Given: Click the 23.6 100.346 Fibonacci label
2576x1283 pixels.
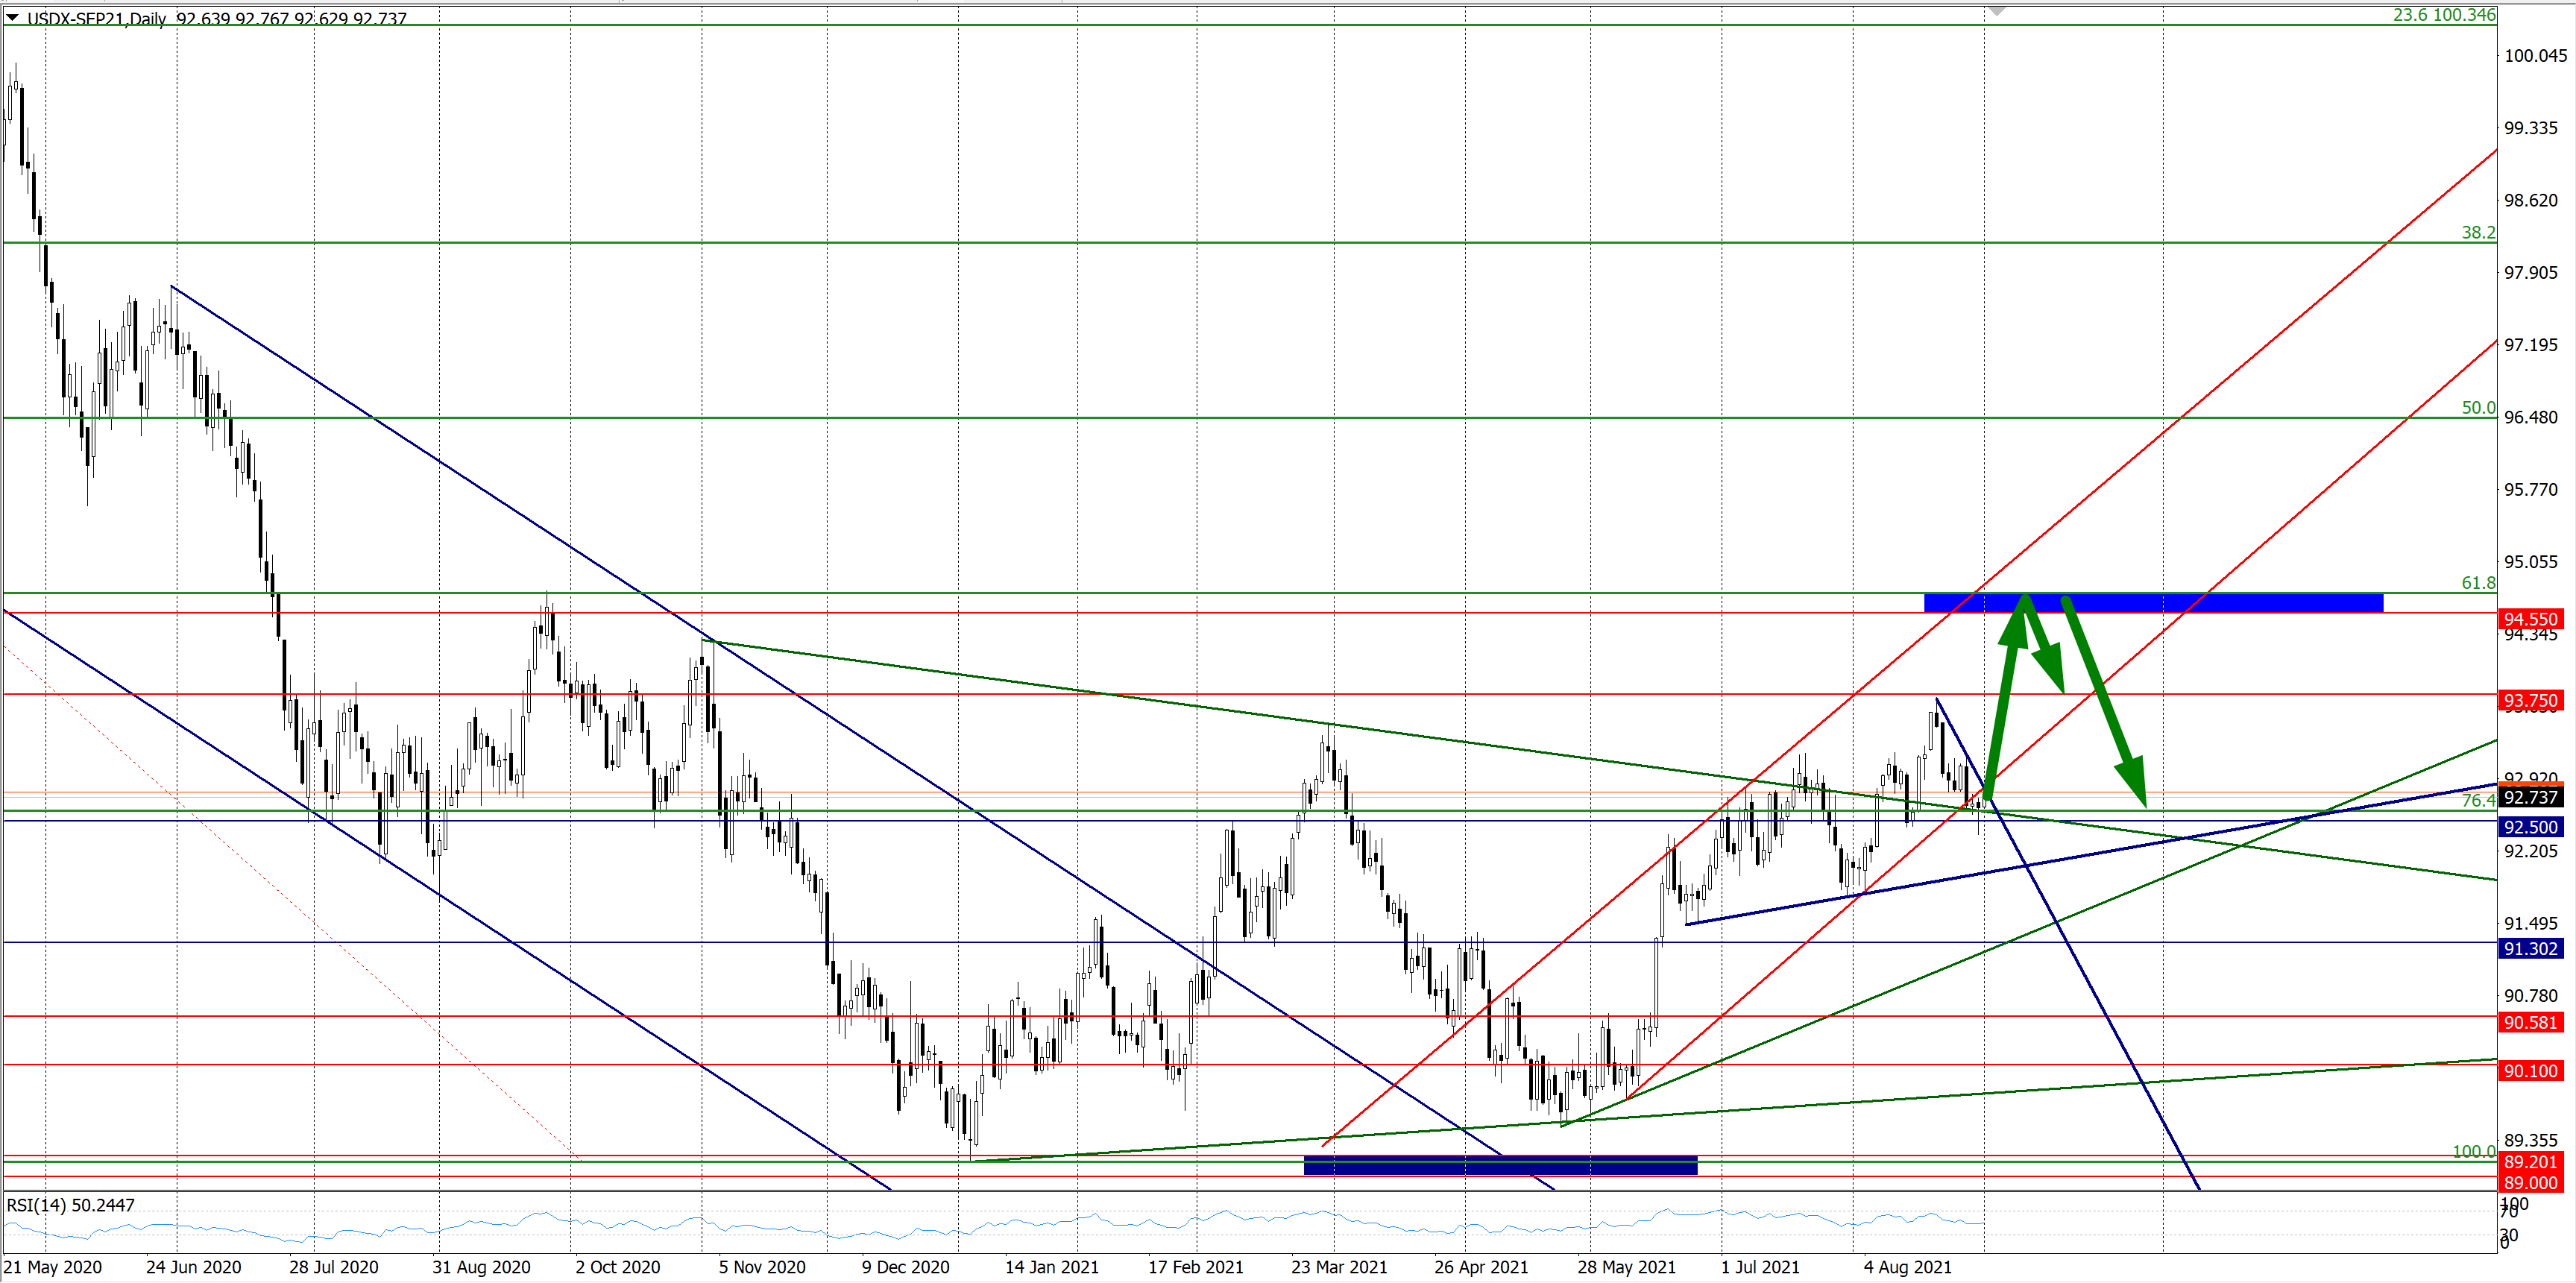Looking at the screenshot, I should click(x=2443, y=14).
